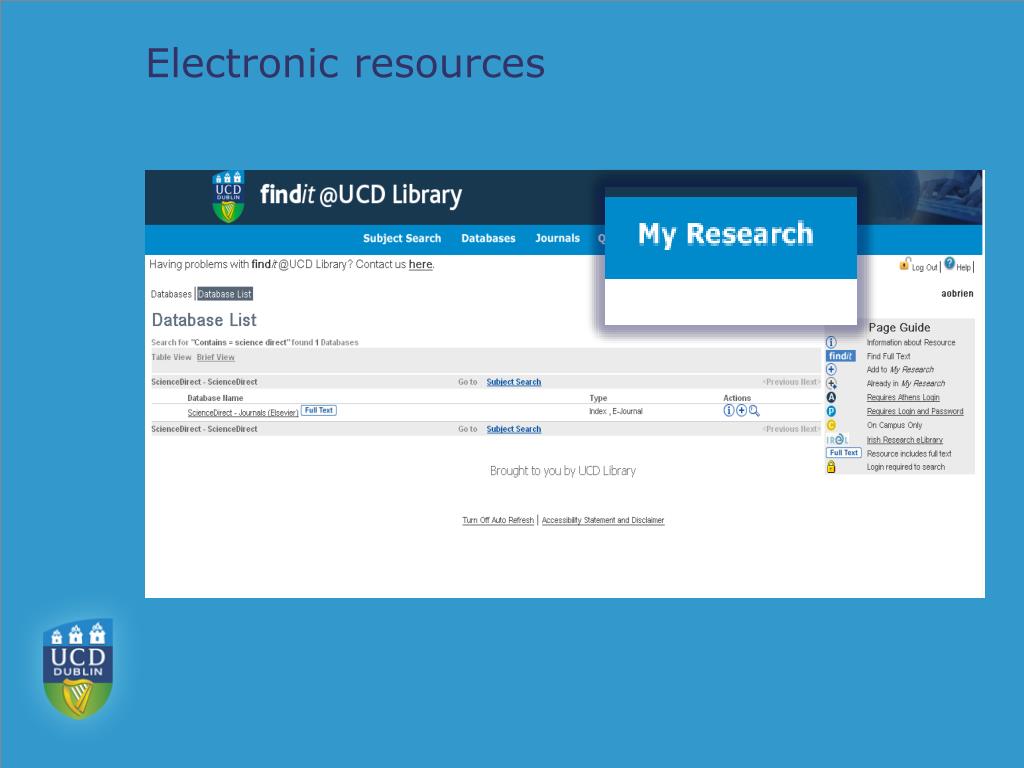Image resolution: width=1024 pixels, height=768 pixels.
Task: Click the Add to My Research icon in Page Guide
Action: pyautogui.click(x=831, y=370)
